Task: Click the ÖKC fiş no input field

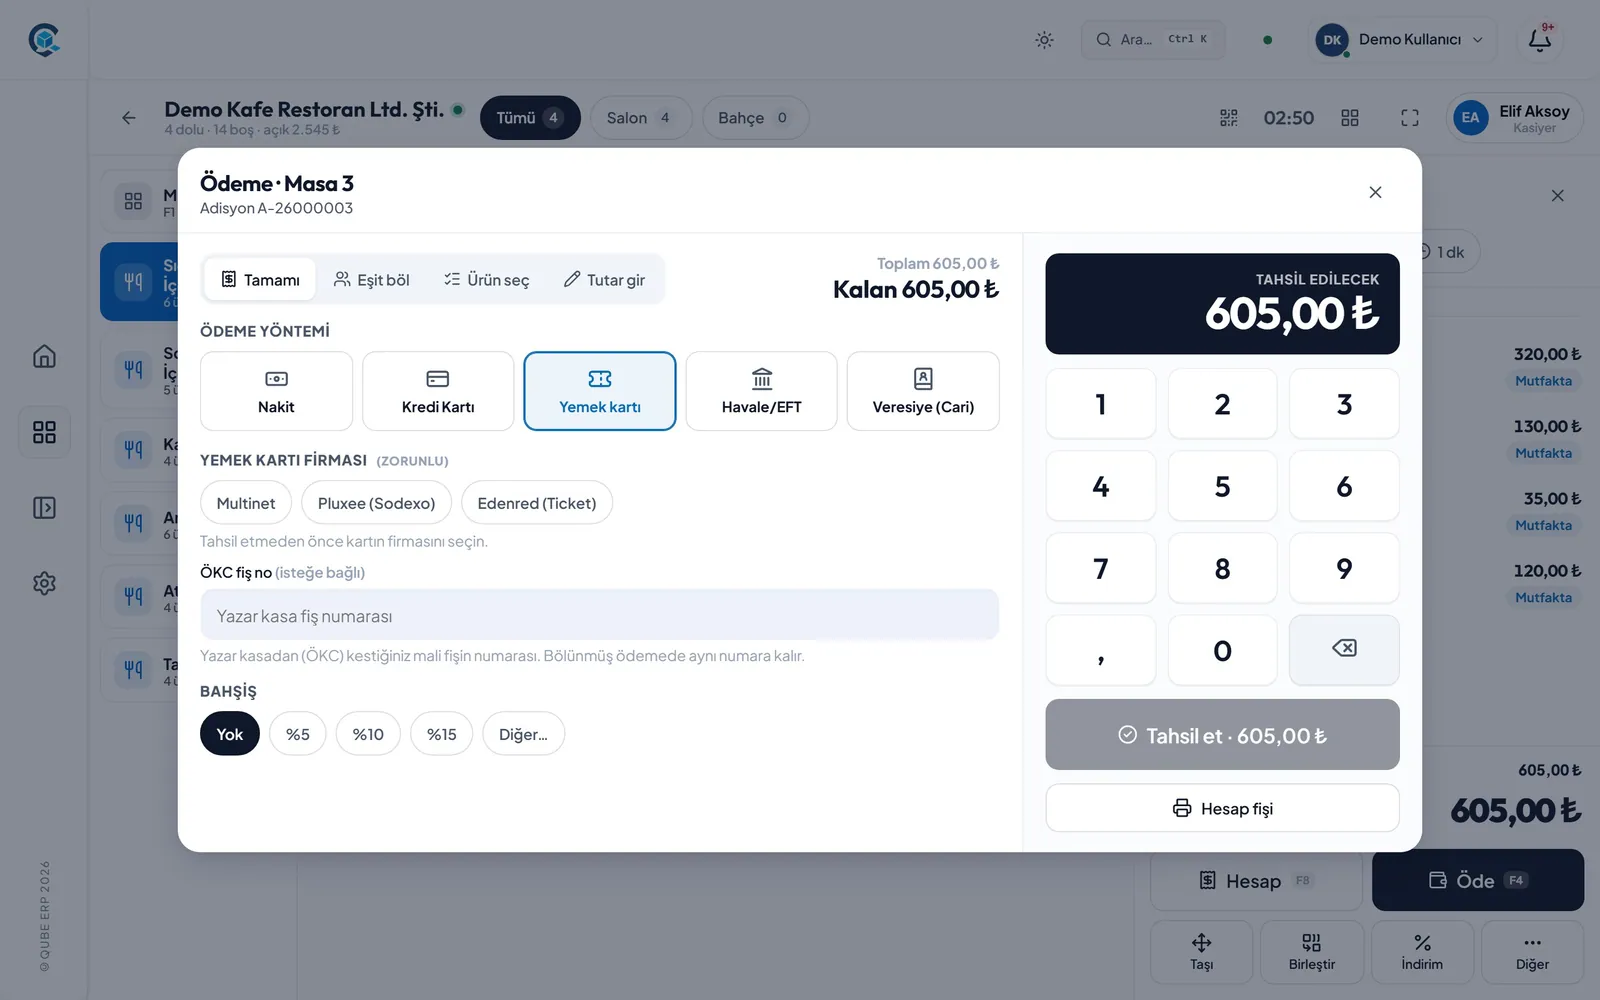Action: pyautogui.click(x=600, y=615)
